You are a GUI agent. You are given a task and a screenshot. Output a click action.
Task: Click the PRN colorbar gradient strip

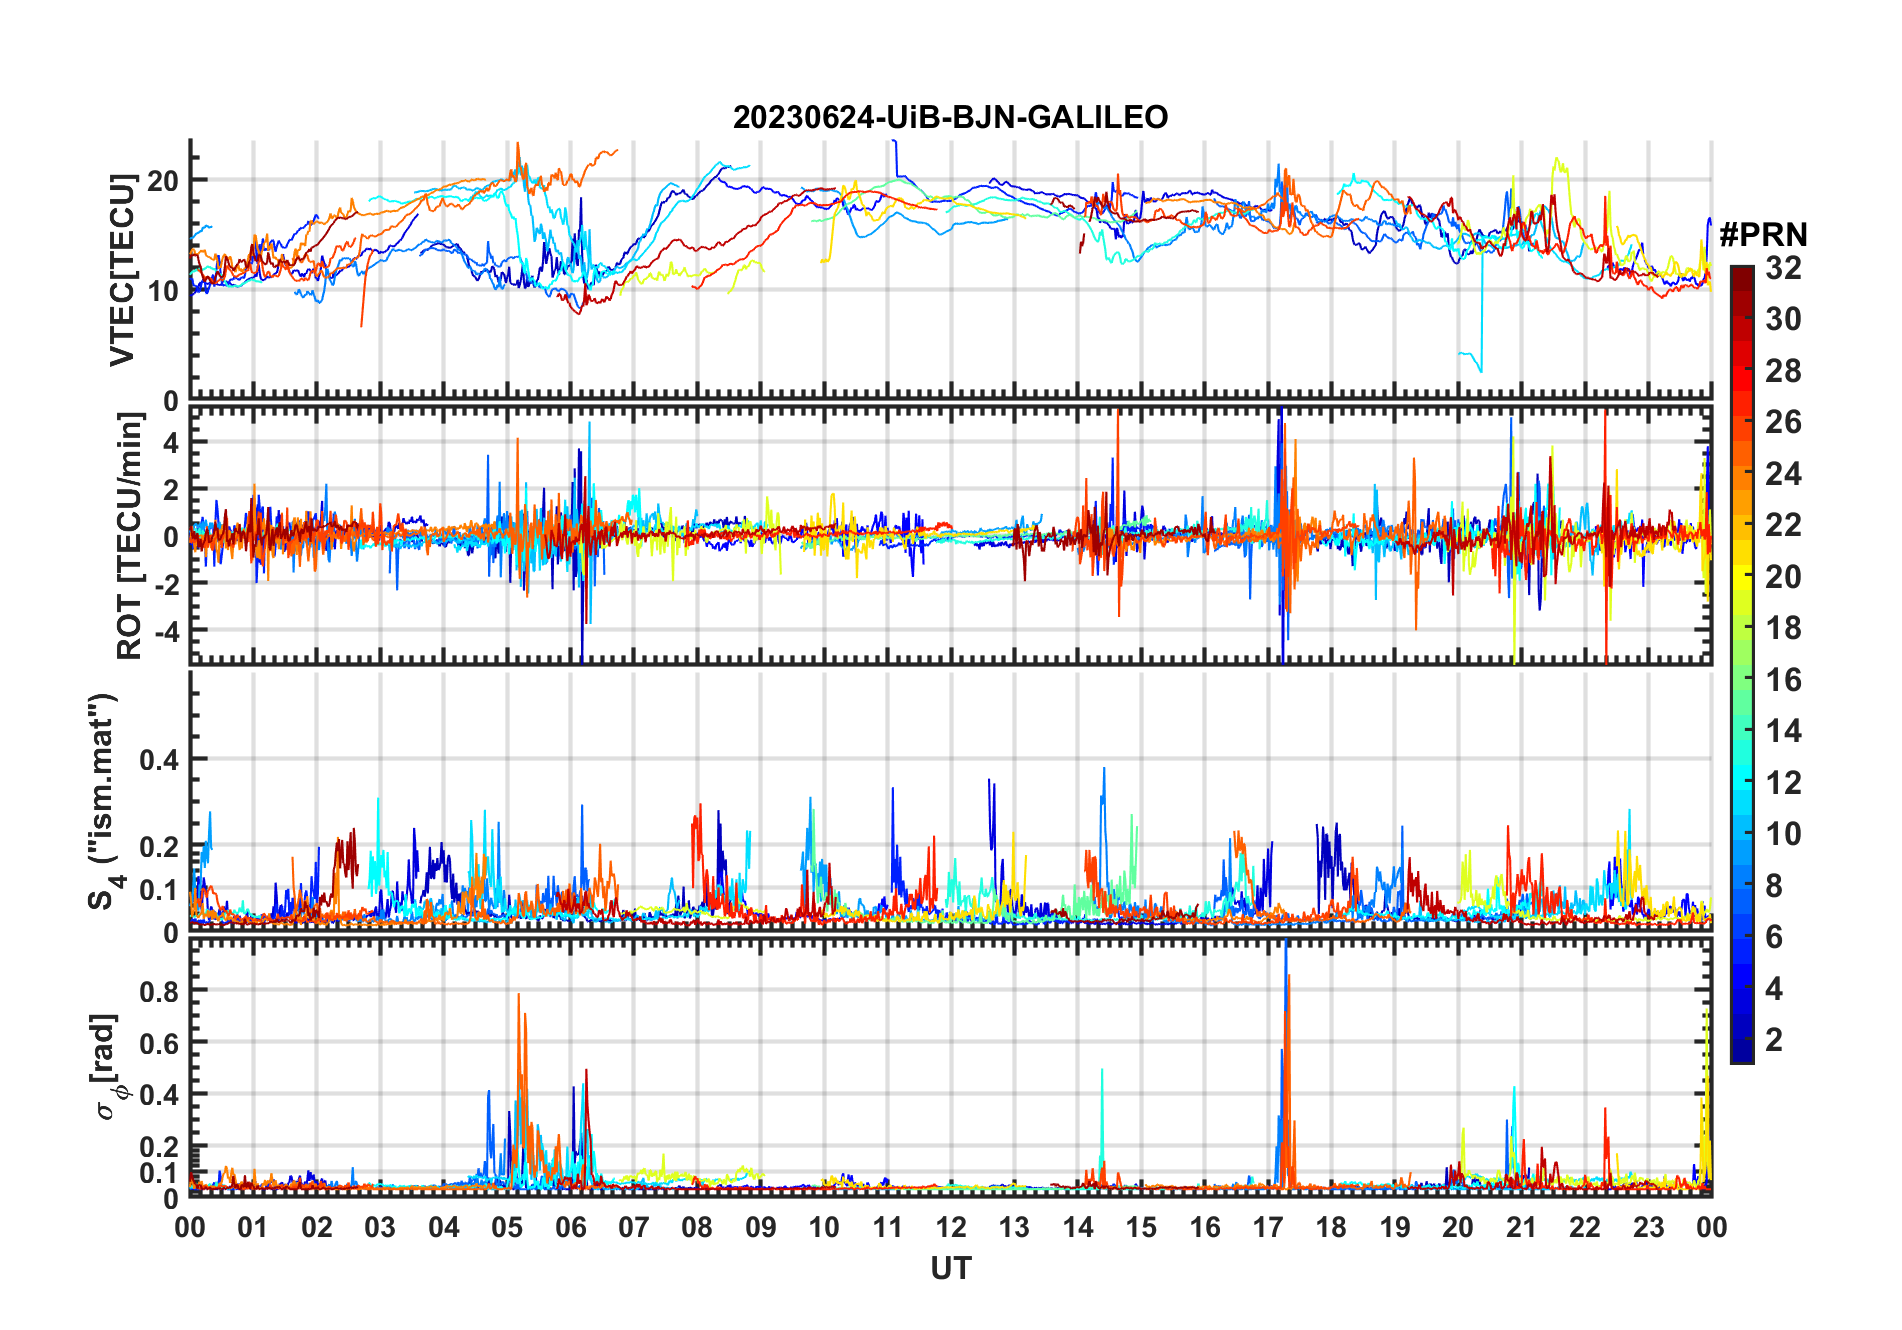1742,664
